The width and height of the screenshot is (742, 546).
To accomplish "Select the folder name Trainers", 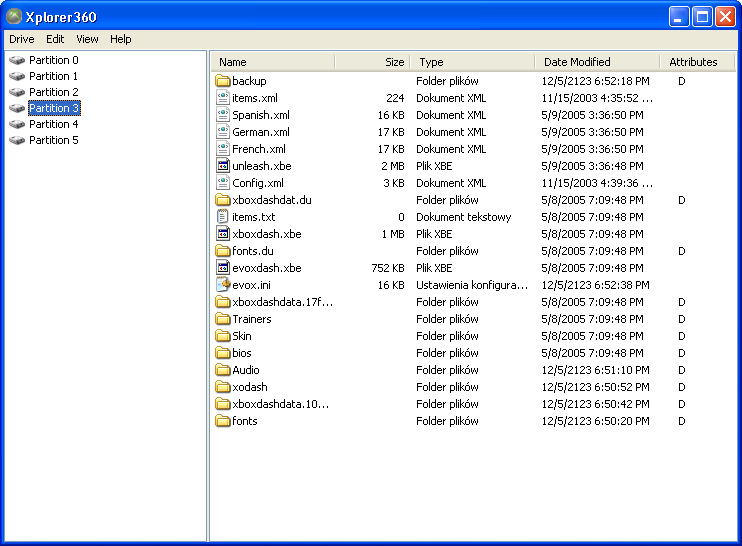I will tap(252, 319).
